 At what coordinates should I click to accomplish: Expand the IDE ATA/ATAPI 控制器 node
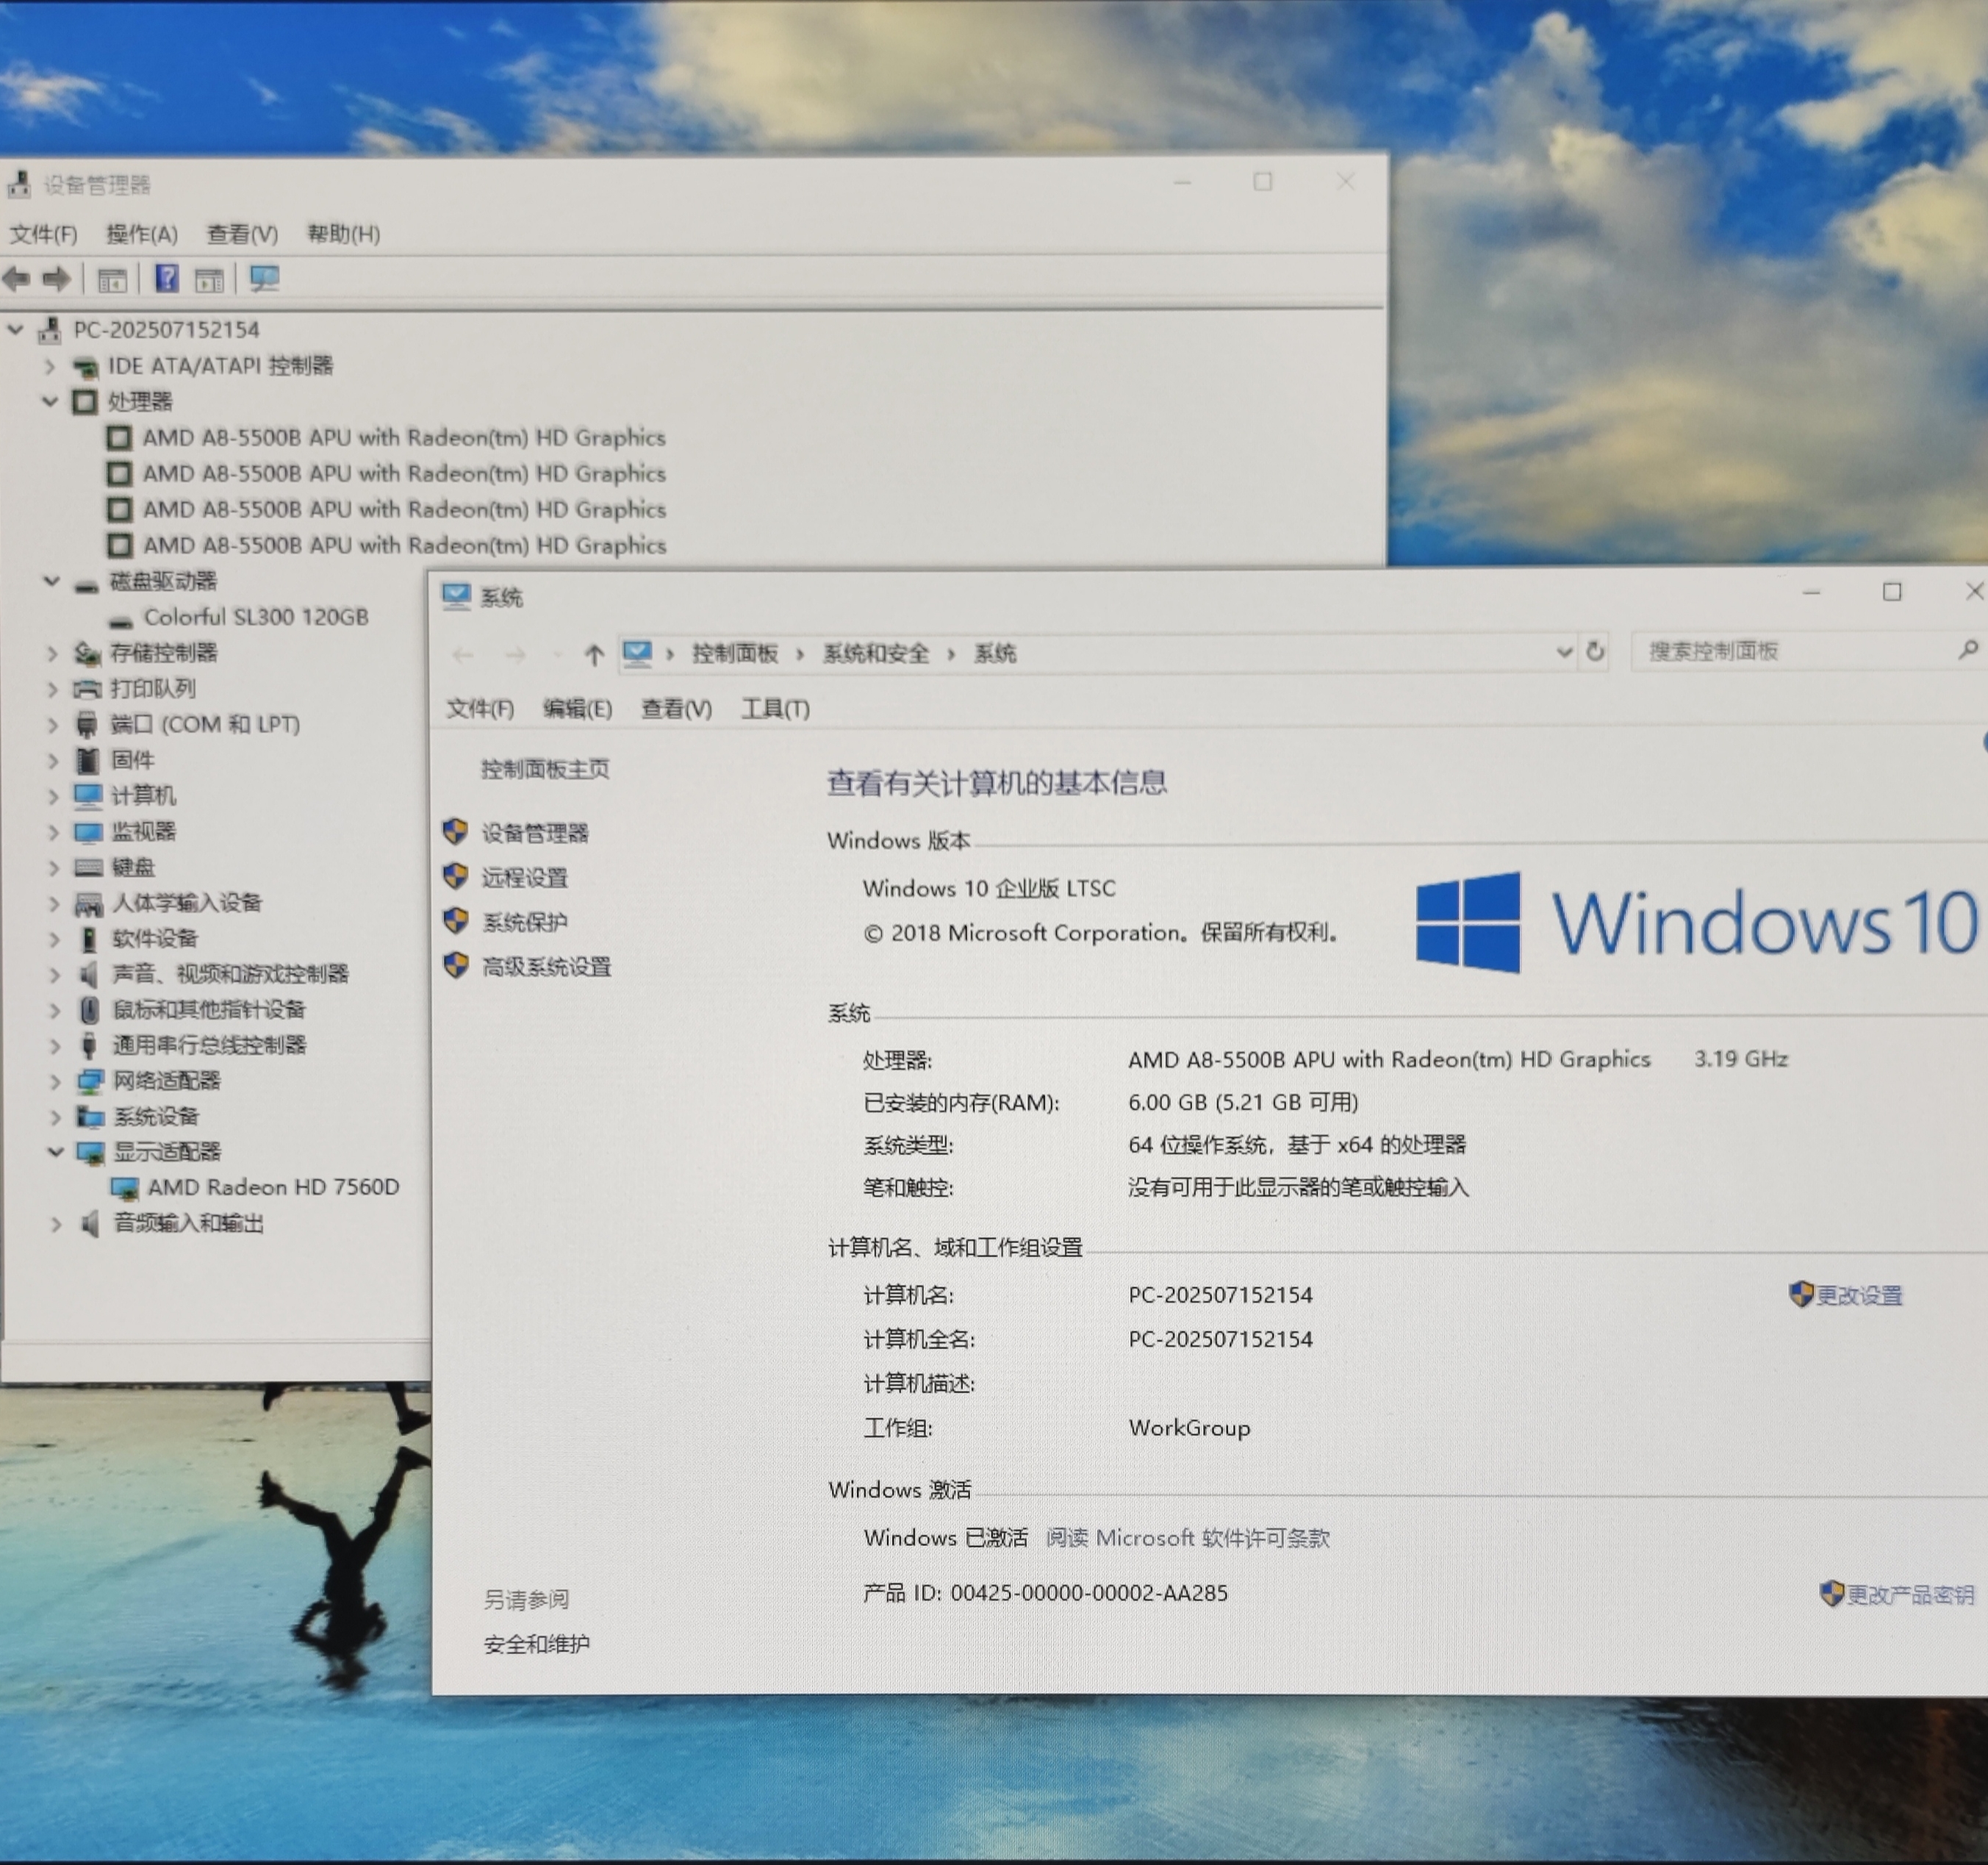click(x=49, y=366)
